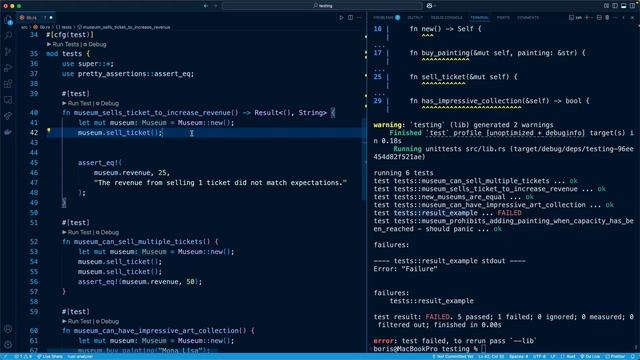Switch to the Debug Console tab
Viewport: 640px width, 360px height.
tap(447, 18)
